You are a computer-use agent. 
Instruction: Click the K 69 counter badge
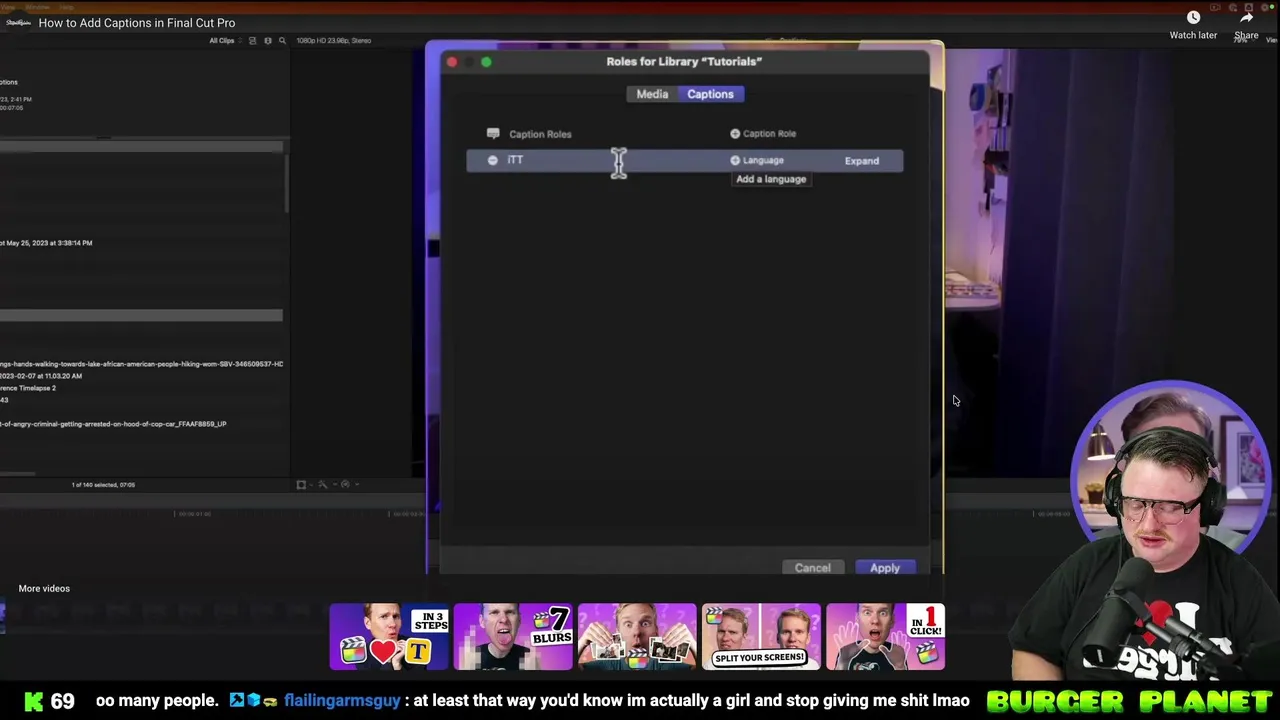click(49, 701)
